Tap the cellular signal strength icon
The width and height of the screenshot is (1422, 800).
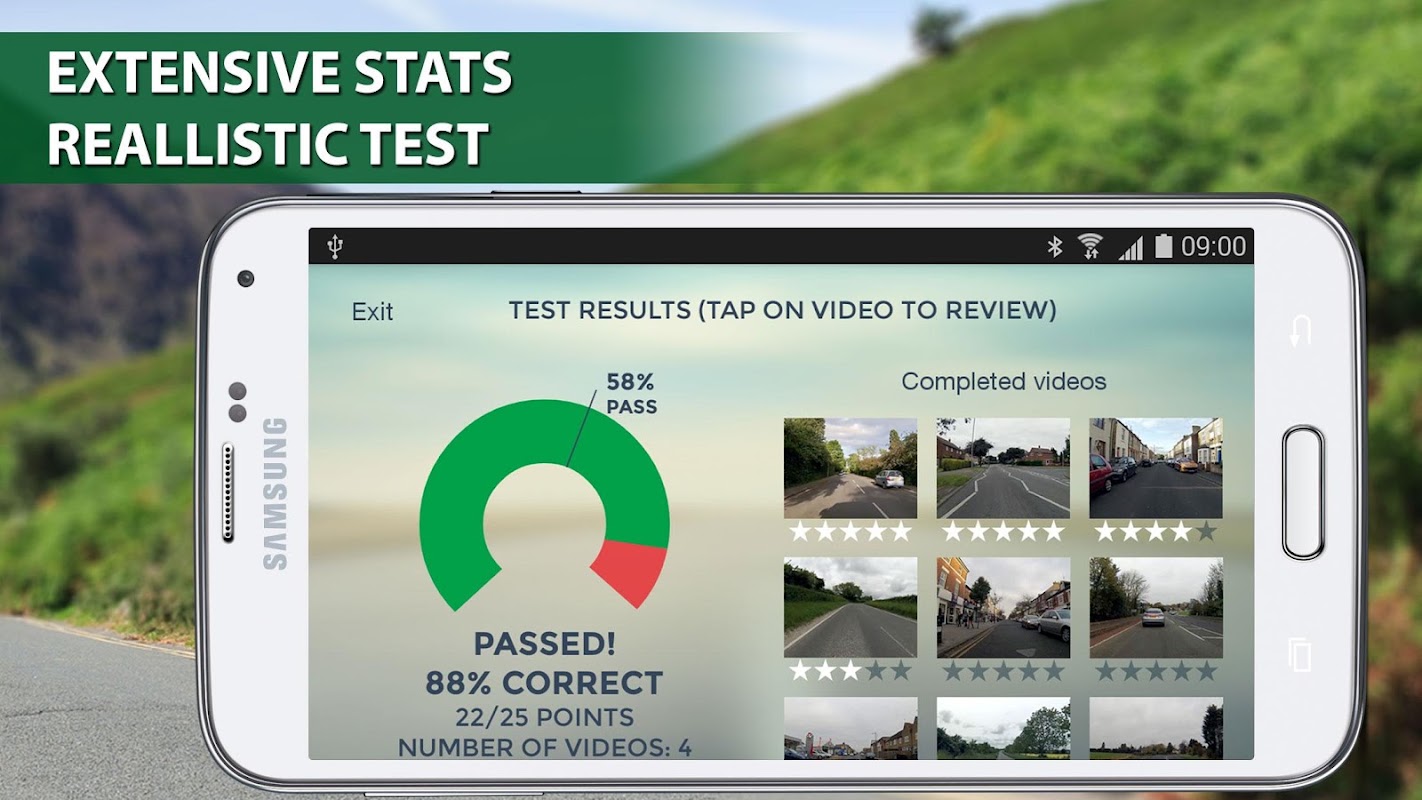[1131, 247]
